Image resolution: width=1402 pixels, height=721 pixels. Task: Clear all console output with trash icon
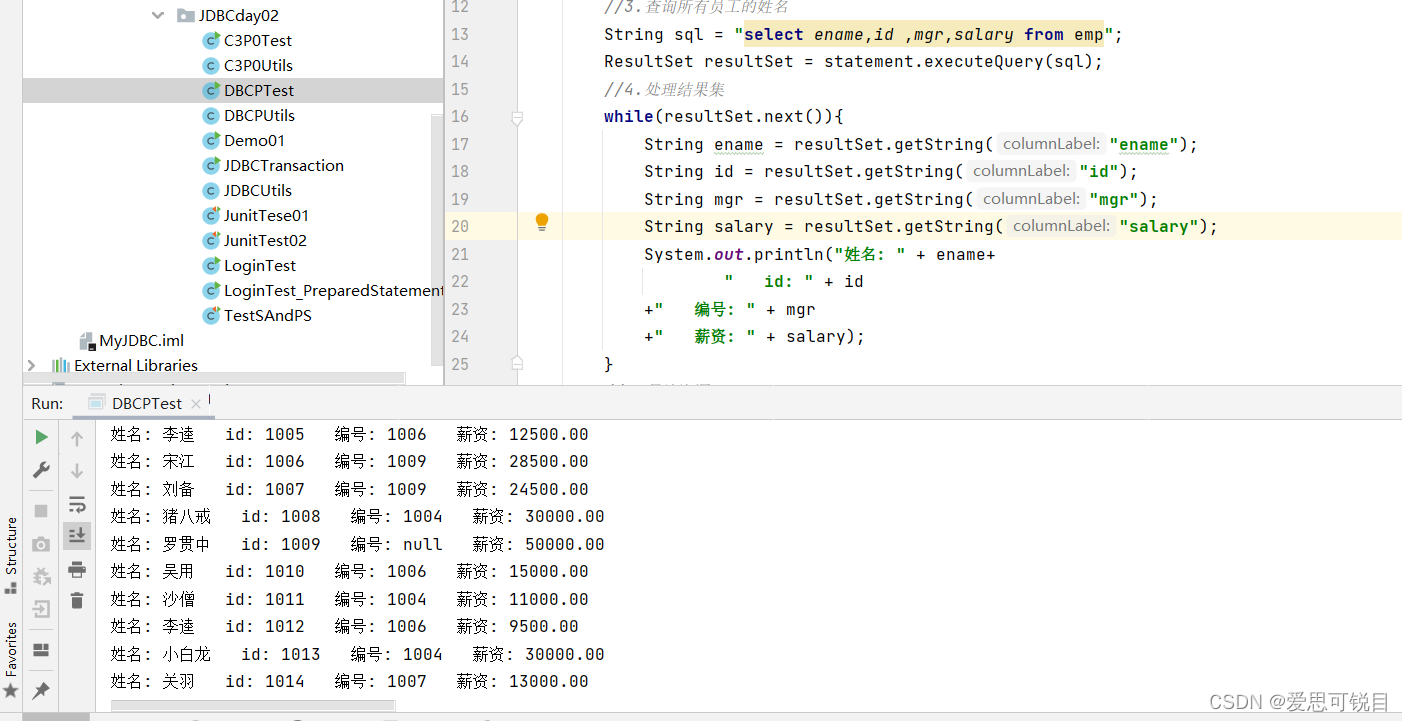tap(77, 599)
